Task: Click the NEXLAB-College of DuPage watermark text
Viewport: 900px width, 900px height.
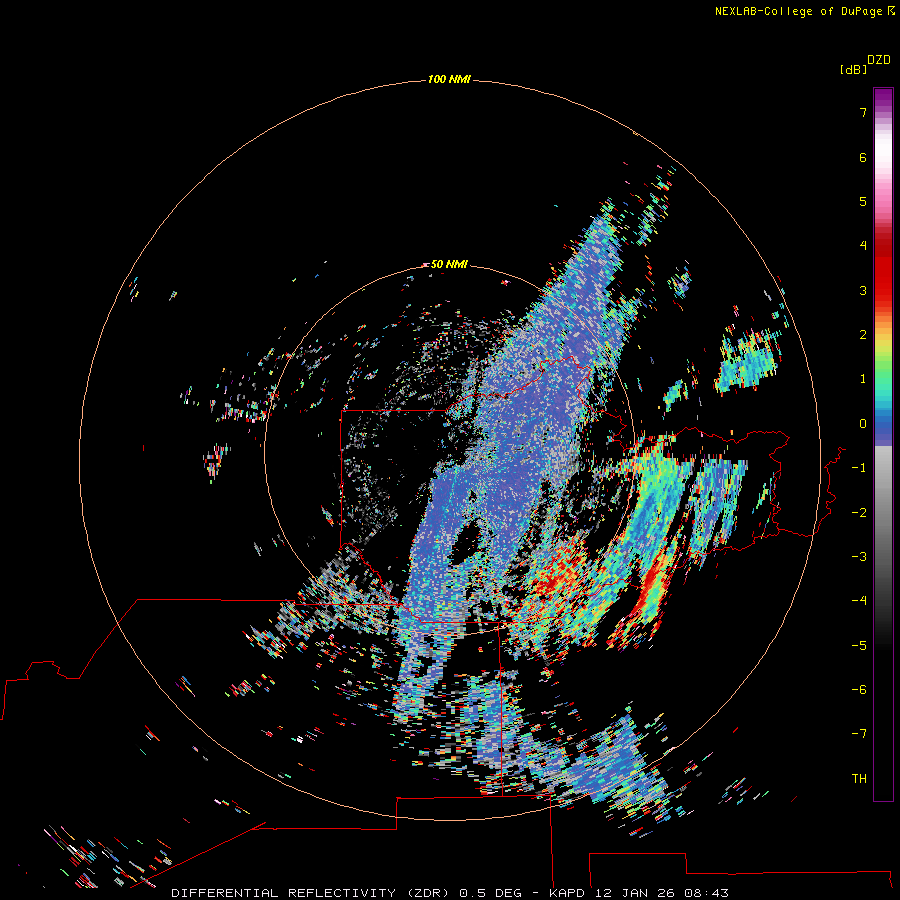Action: 798,11
